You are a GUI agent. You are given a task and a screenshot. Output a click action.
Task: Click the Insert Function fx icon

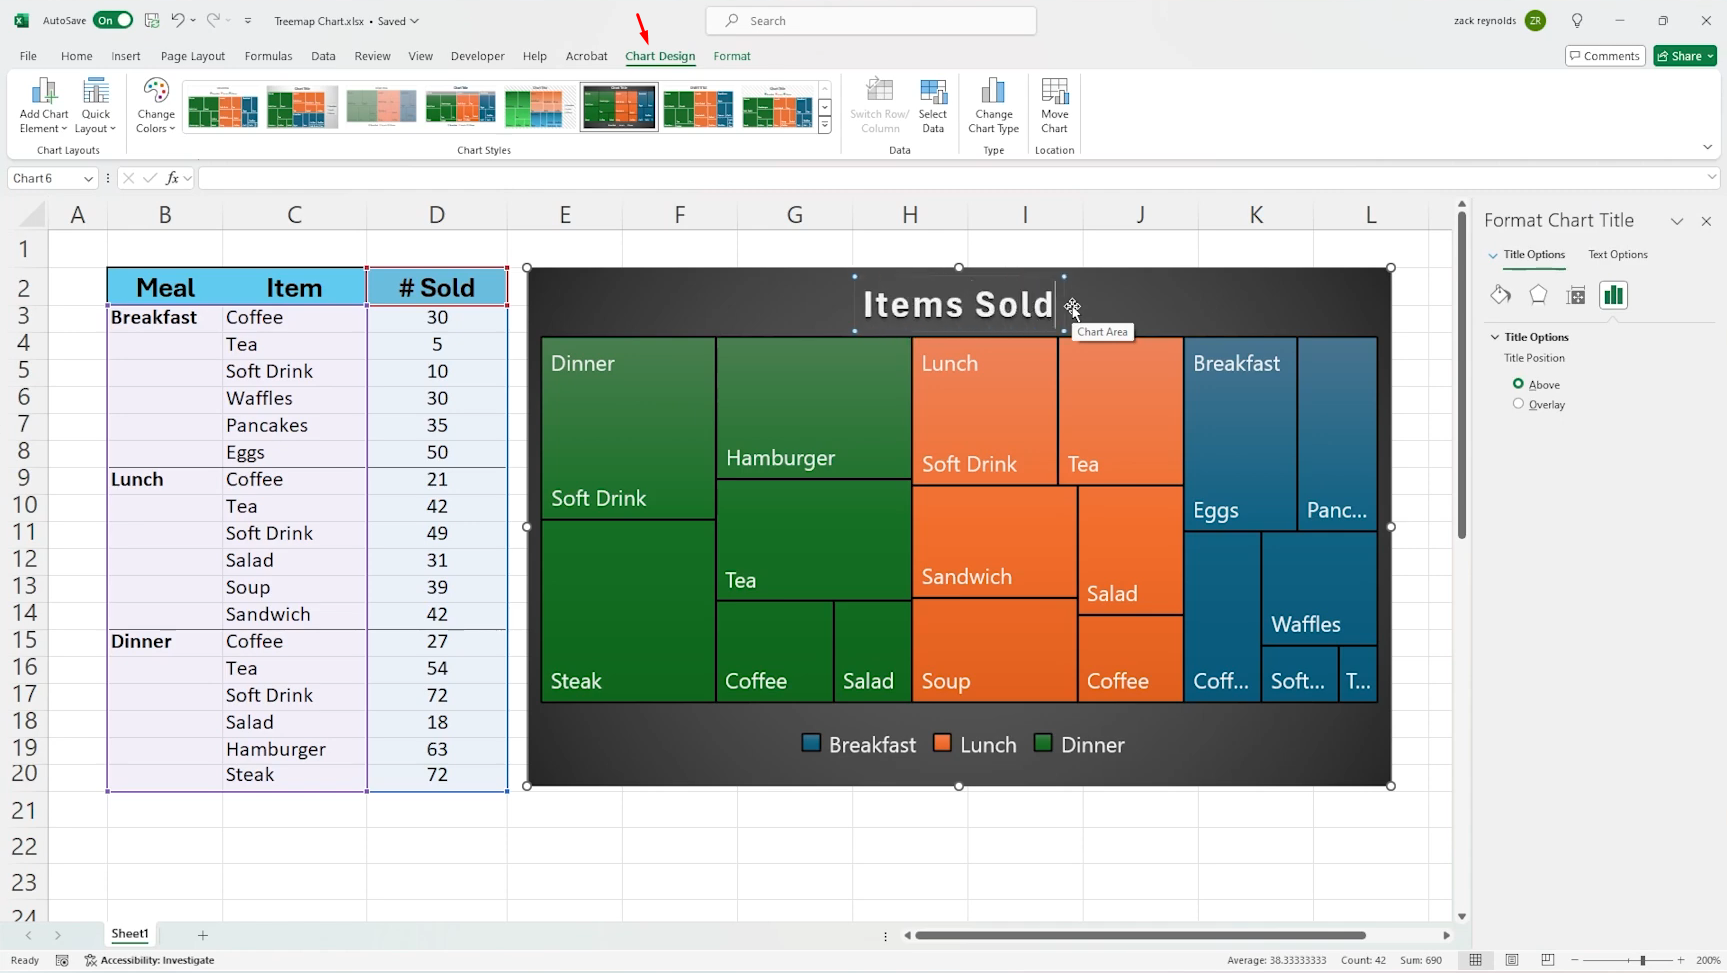coord(173,178)
